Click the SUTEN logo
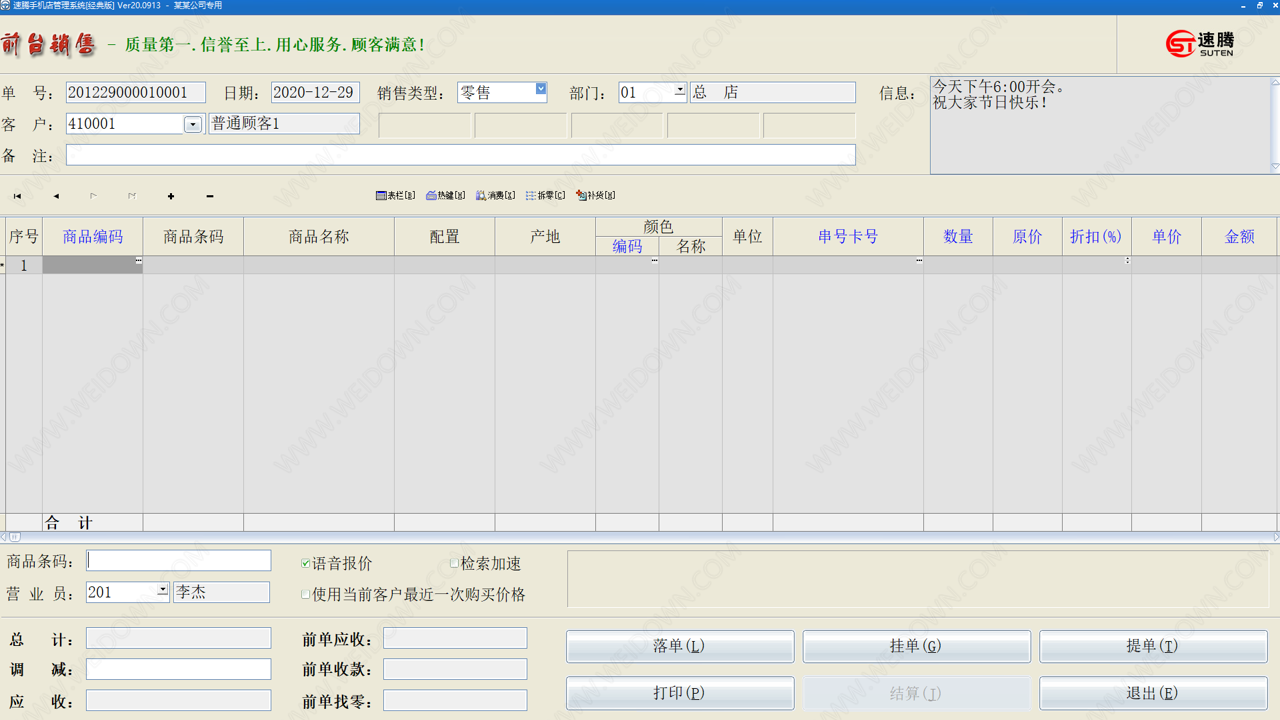Screen dimensions: 1280x720 click(x=1199, y=43)
